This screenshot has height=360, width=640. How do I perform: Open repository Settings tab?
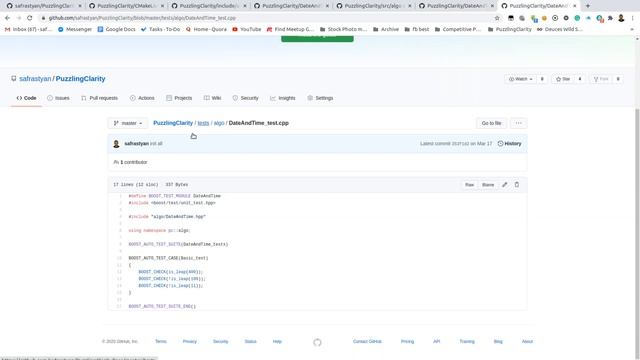[320, 98]
